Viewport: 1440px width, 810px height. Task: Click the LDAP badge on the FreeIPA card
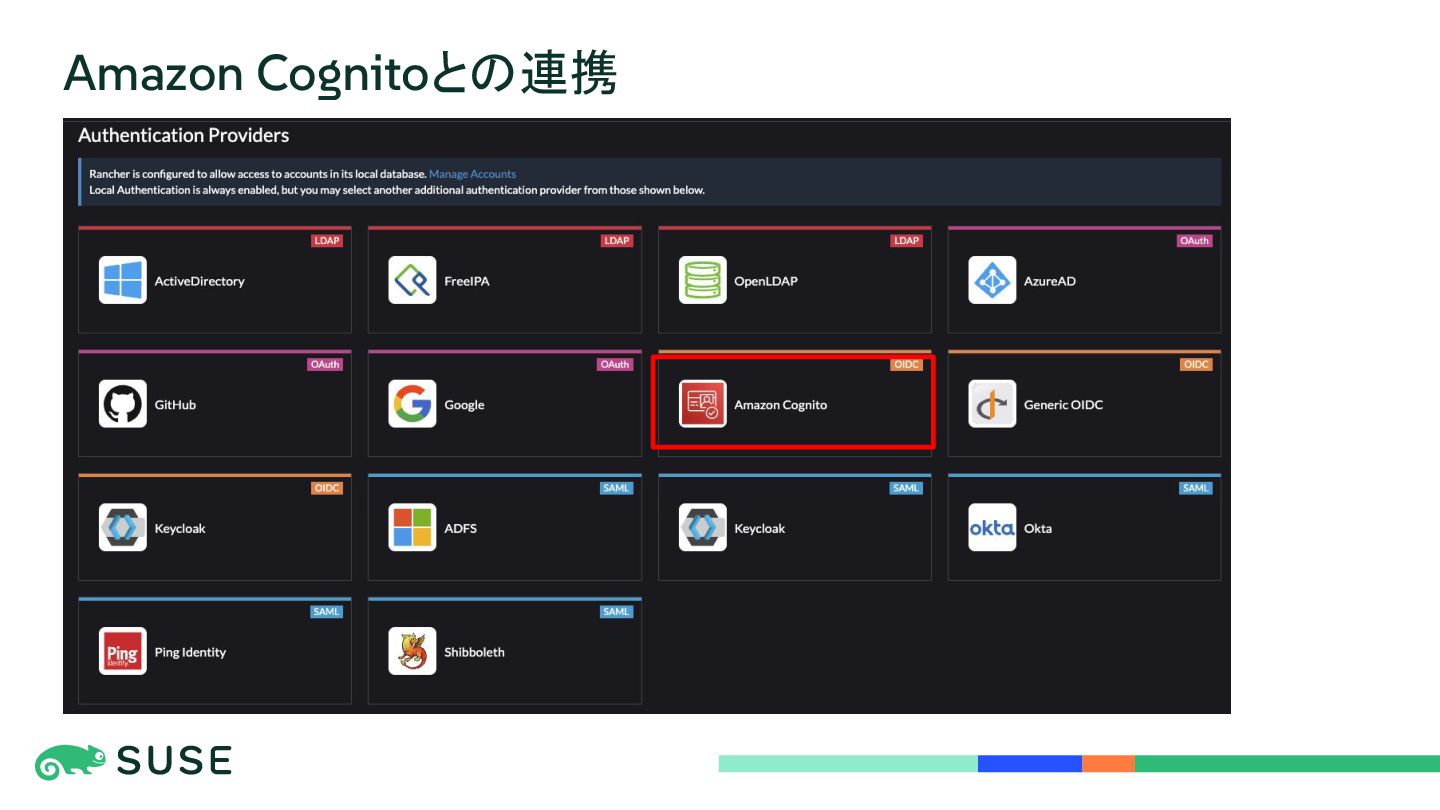(616, 240)
